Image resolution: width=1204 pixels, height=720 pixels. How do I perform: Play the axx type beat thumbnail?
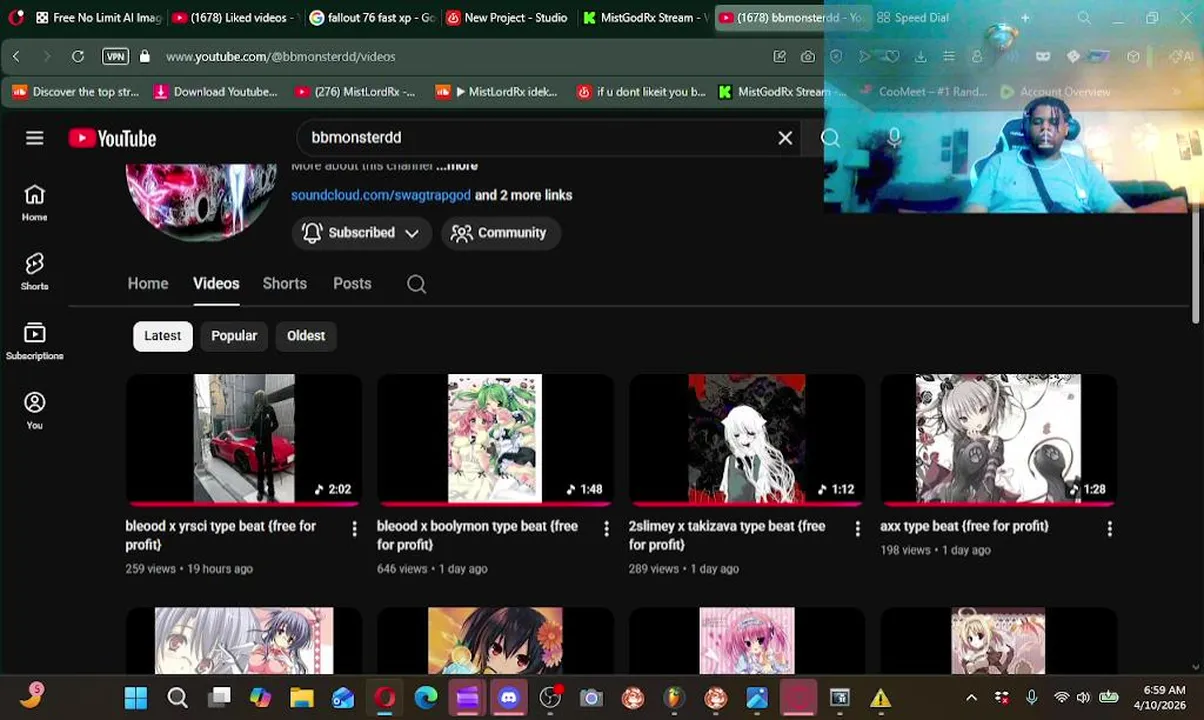tap(998, 438)
